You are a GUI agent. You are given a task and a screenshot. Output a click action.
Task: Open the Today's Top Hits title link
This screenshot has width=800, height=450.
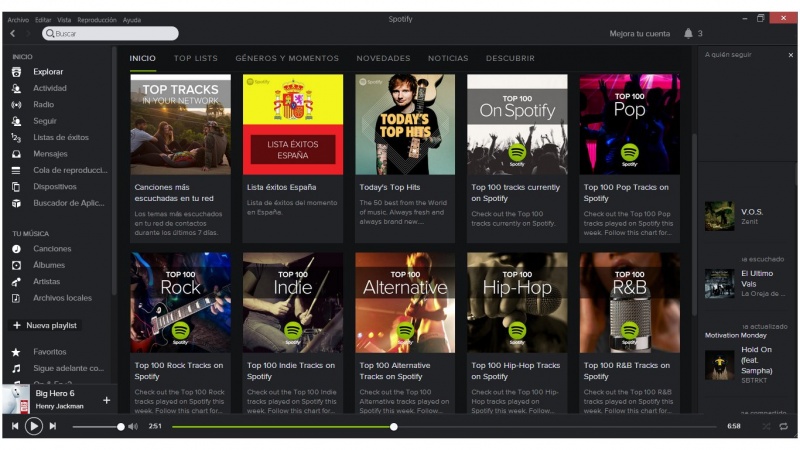tap(390, 187)
